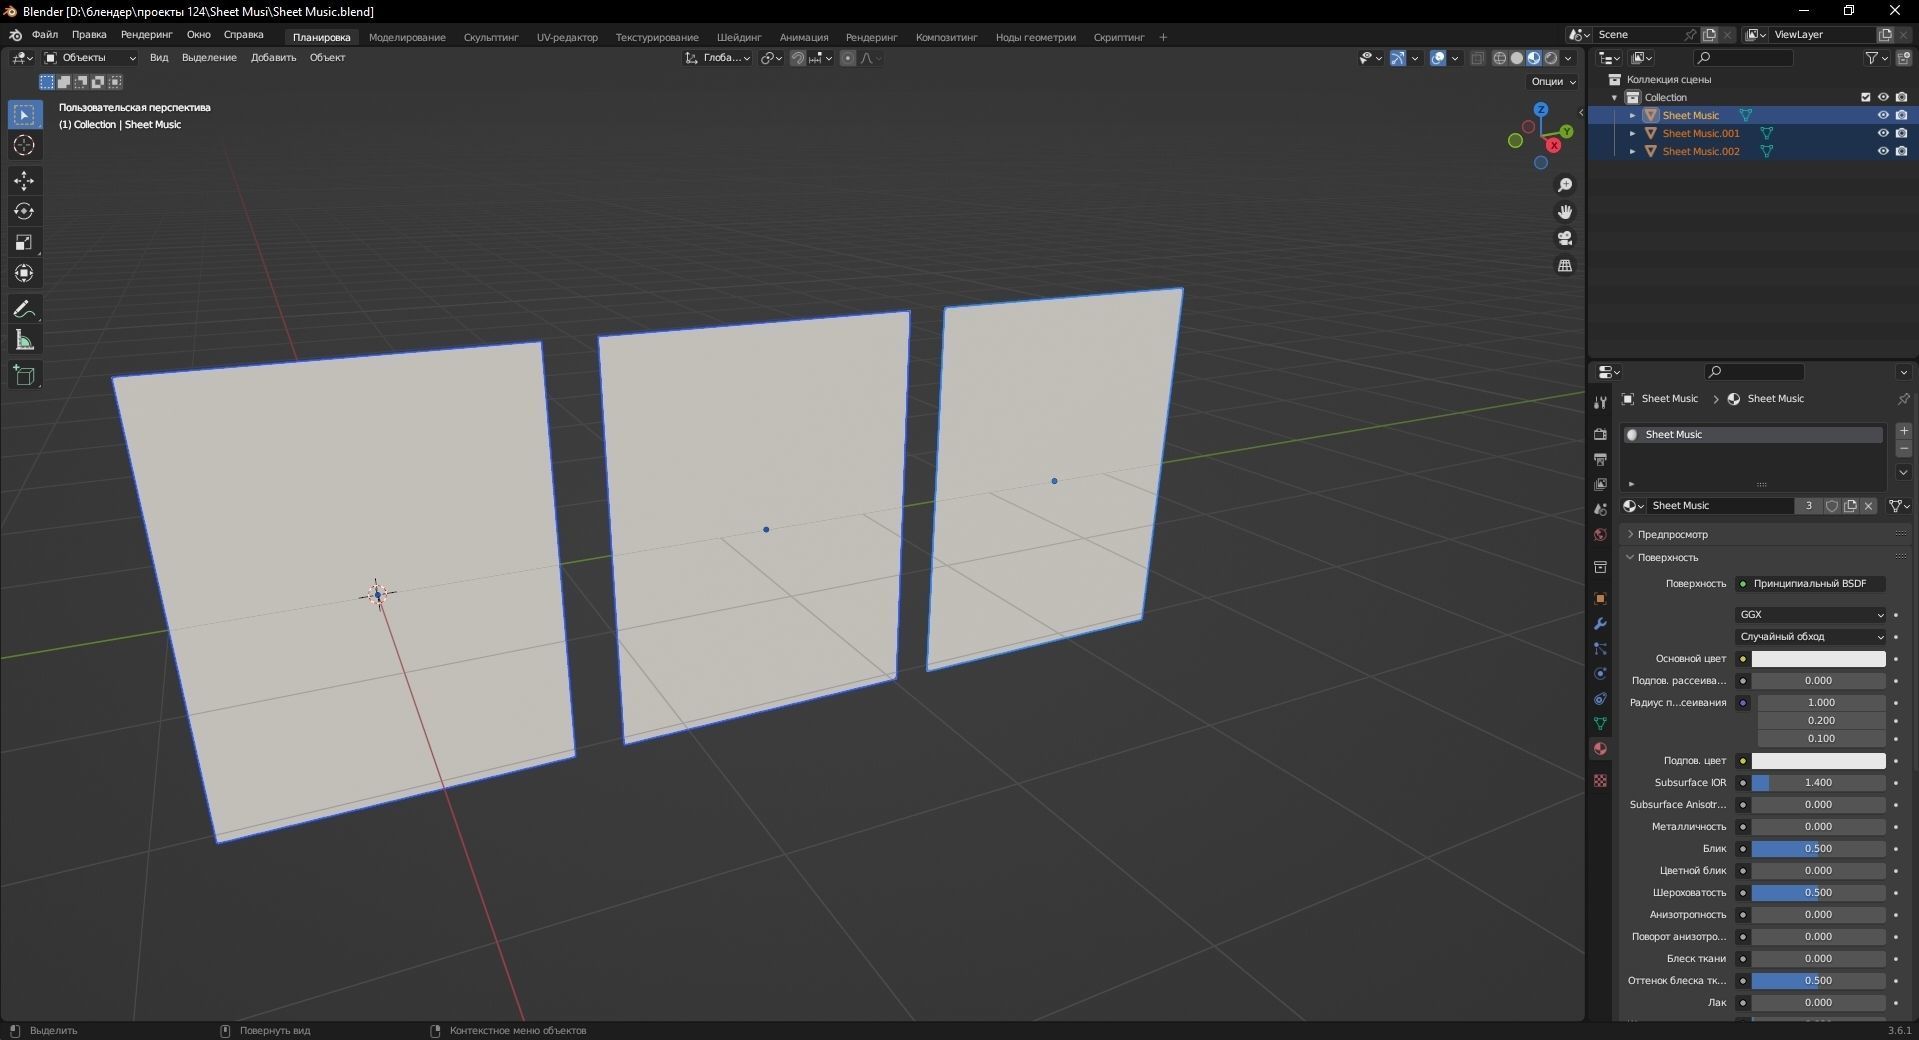
Task: Open the View Layer properties tab
Action: 1600,484
